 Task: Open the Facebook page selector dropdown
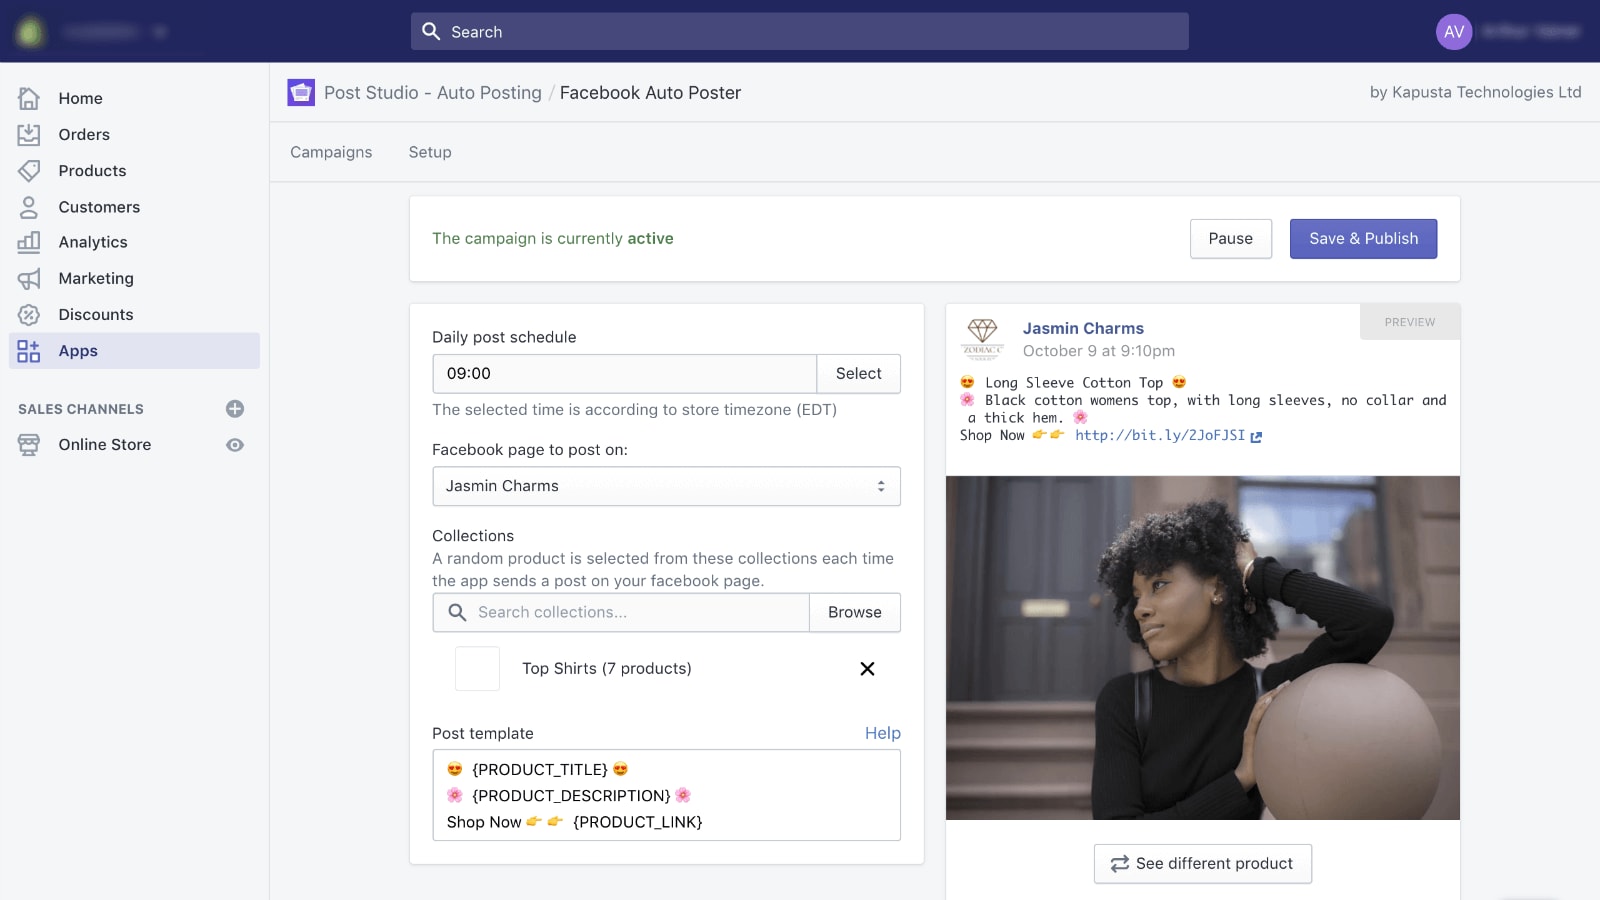click(666, 486)
